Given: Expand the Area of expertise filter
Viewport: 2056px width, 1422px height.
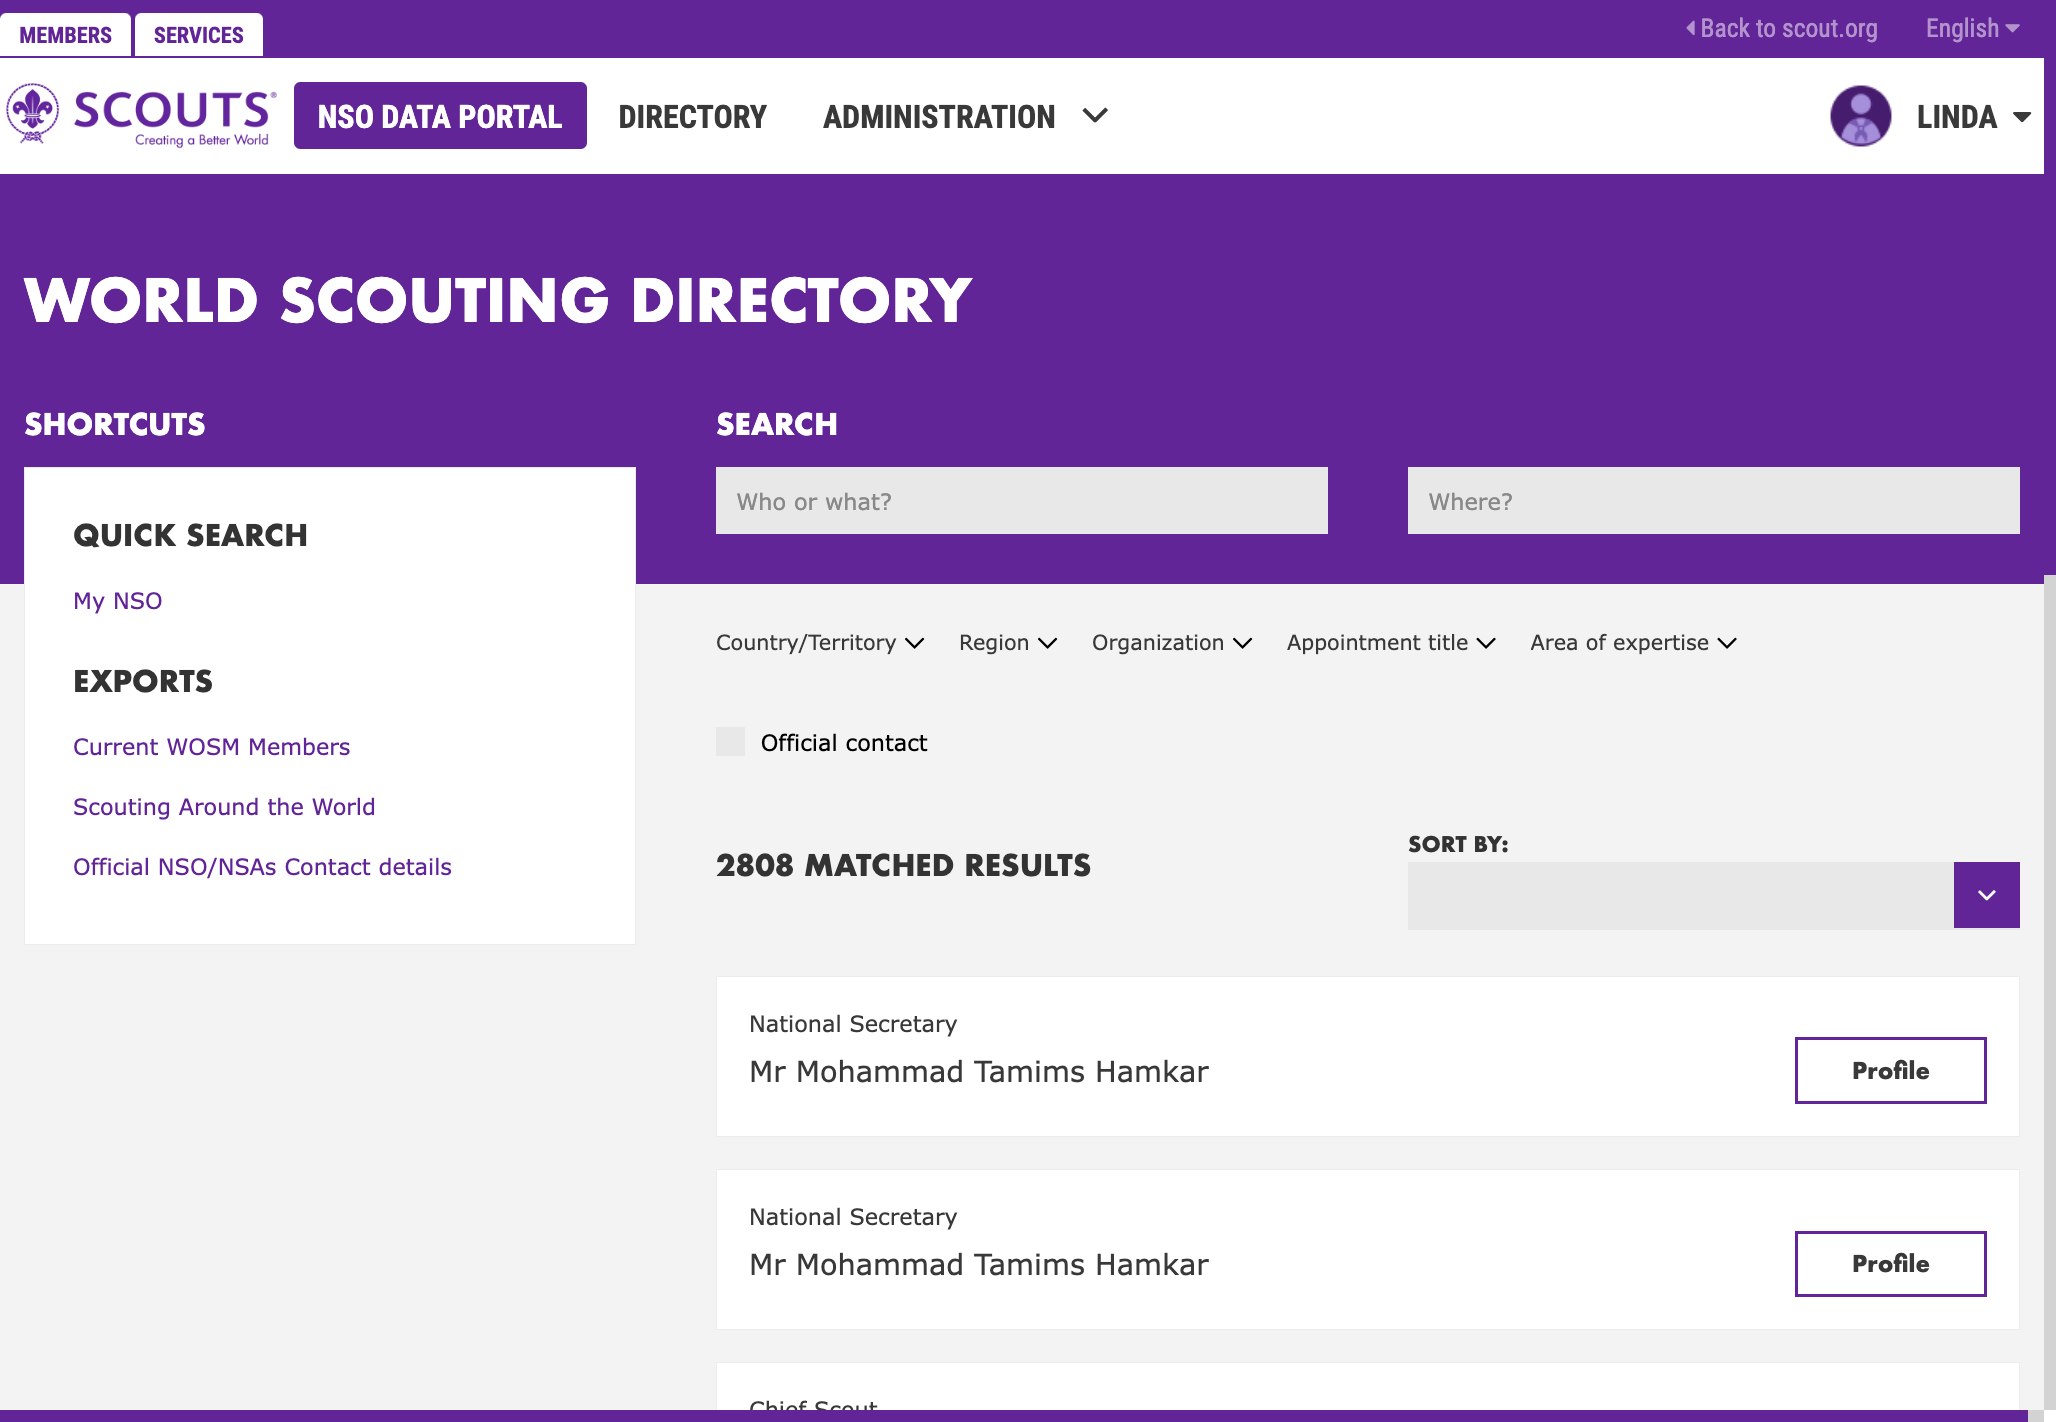Looking at the screenshot, I should coord(1634,643).
